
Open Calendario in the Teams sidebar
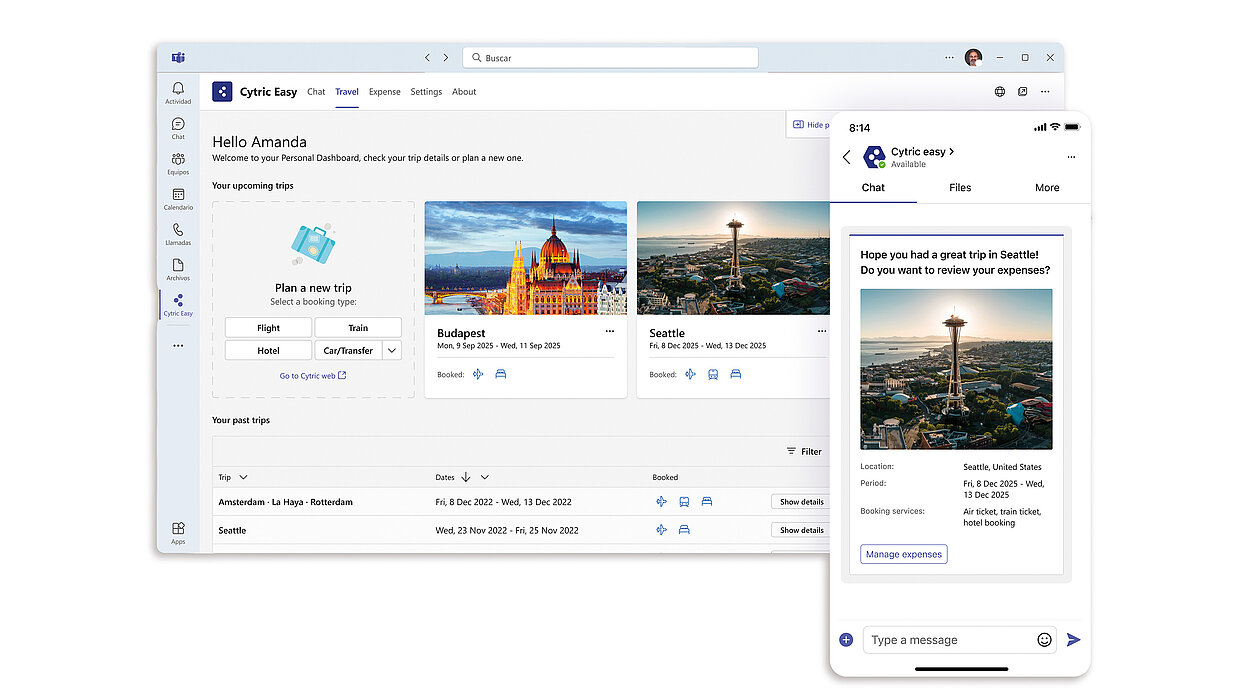178,197
